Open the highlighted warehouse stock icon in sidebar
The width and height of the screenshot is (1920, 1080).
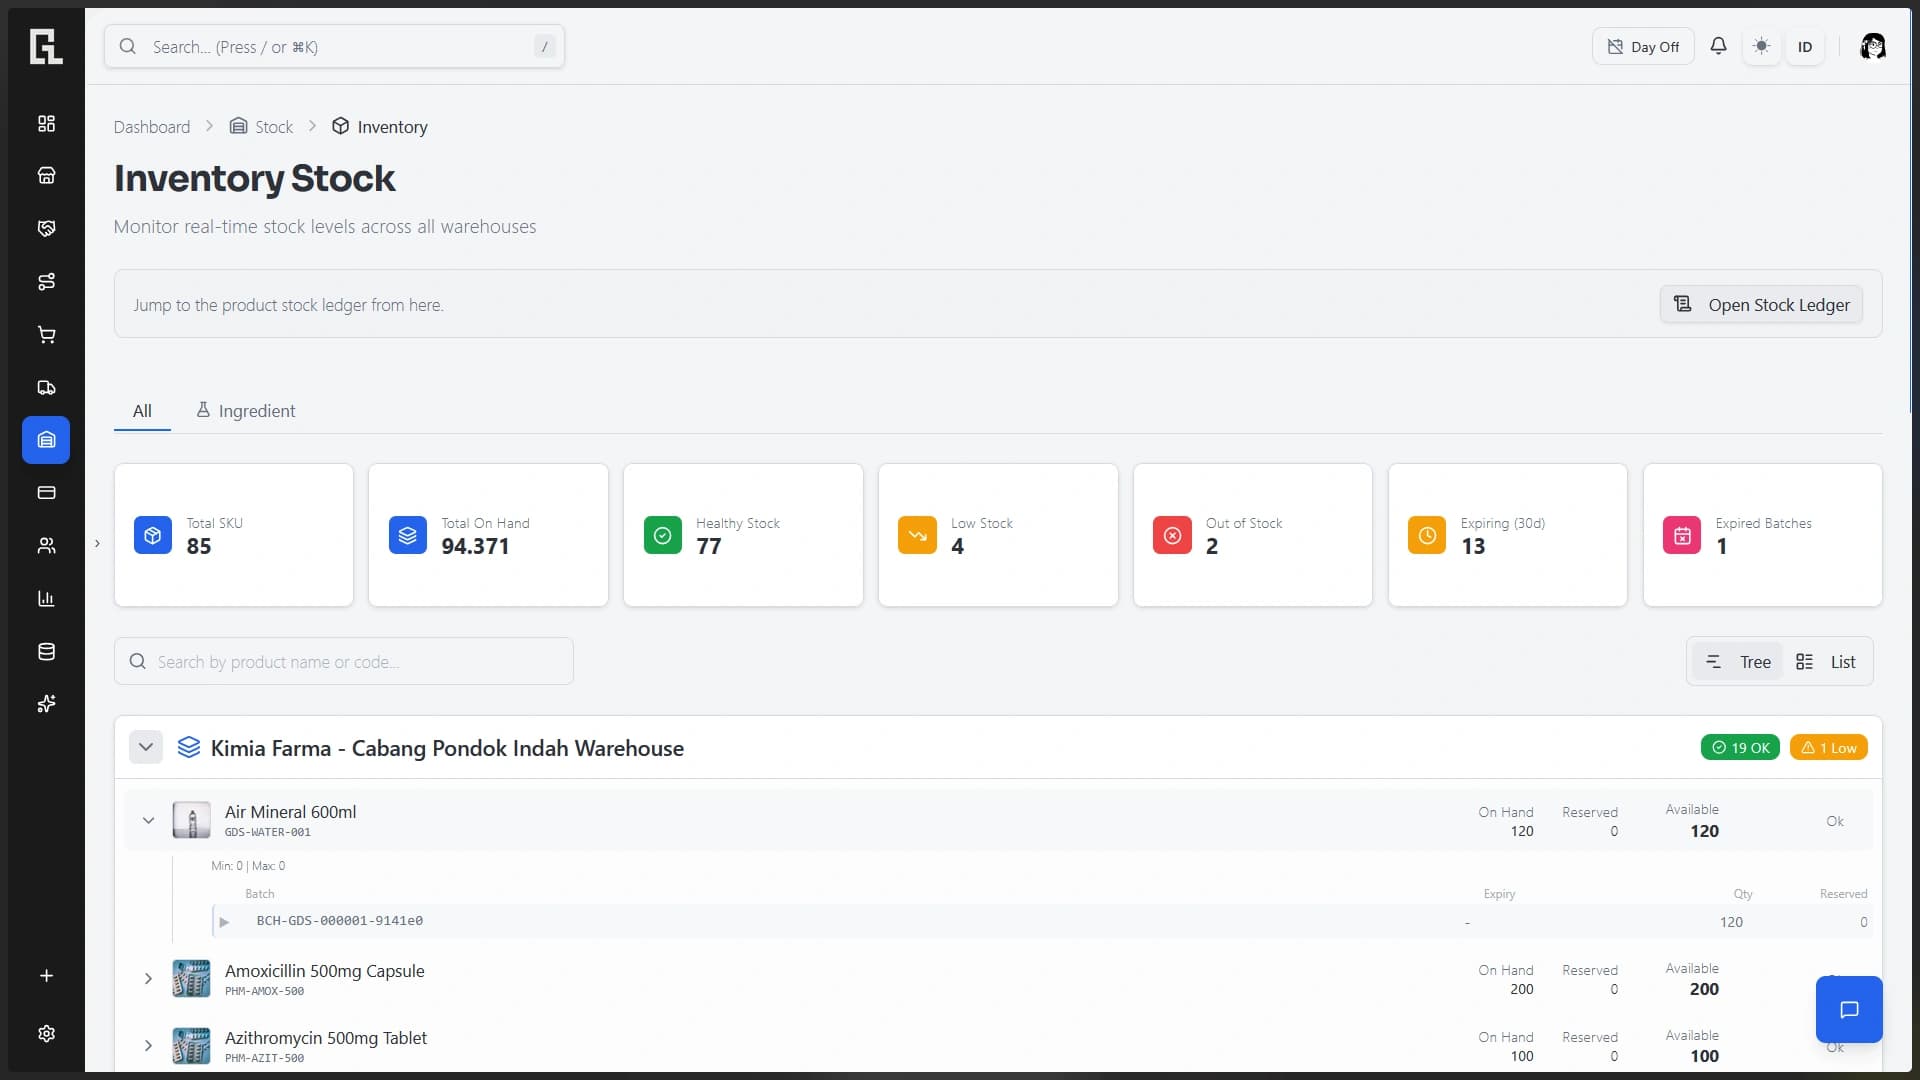[46, 440]
